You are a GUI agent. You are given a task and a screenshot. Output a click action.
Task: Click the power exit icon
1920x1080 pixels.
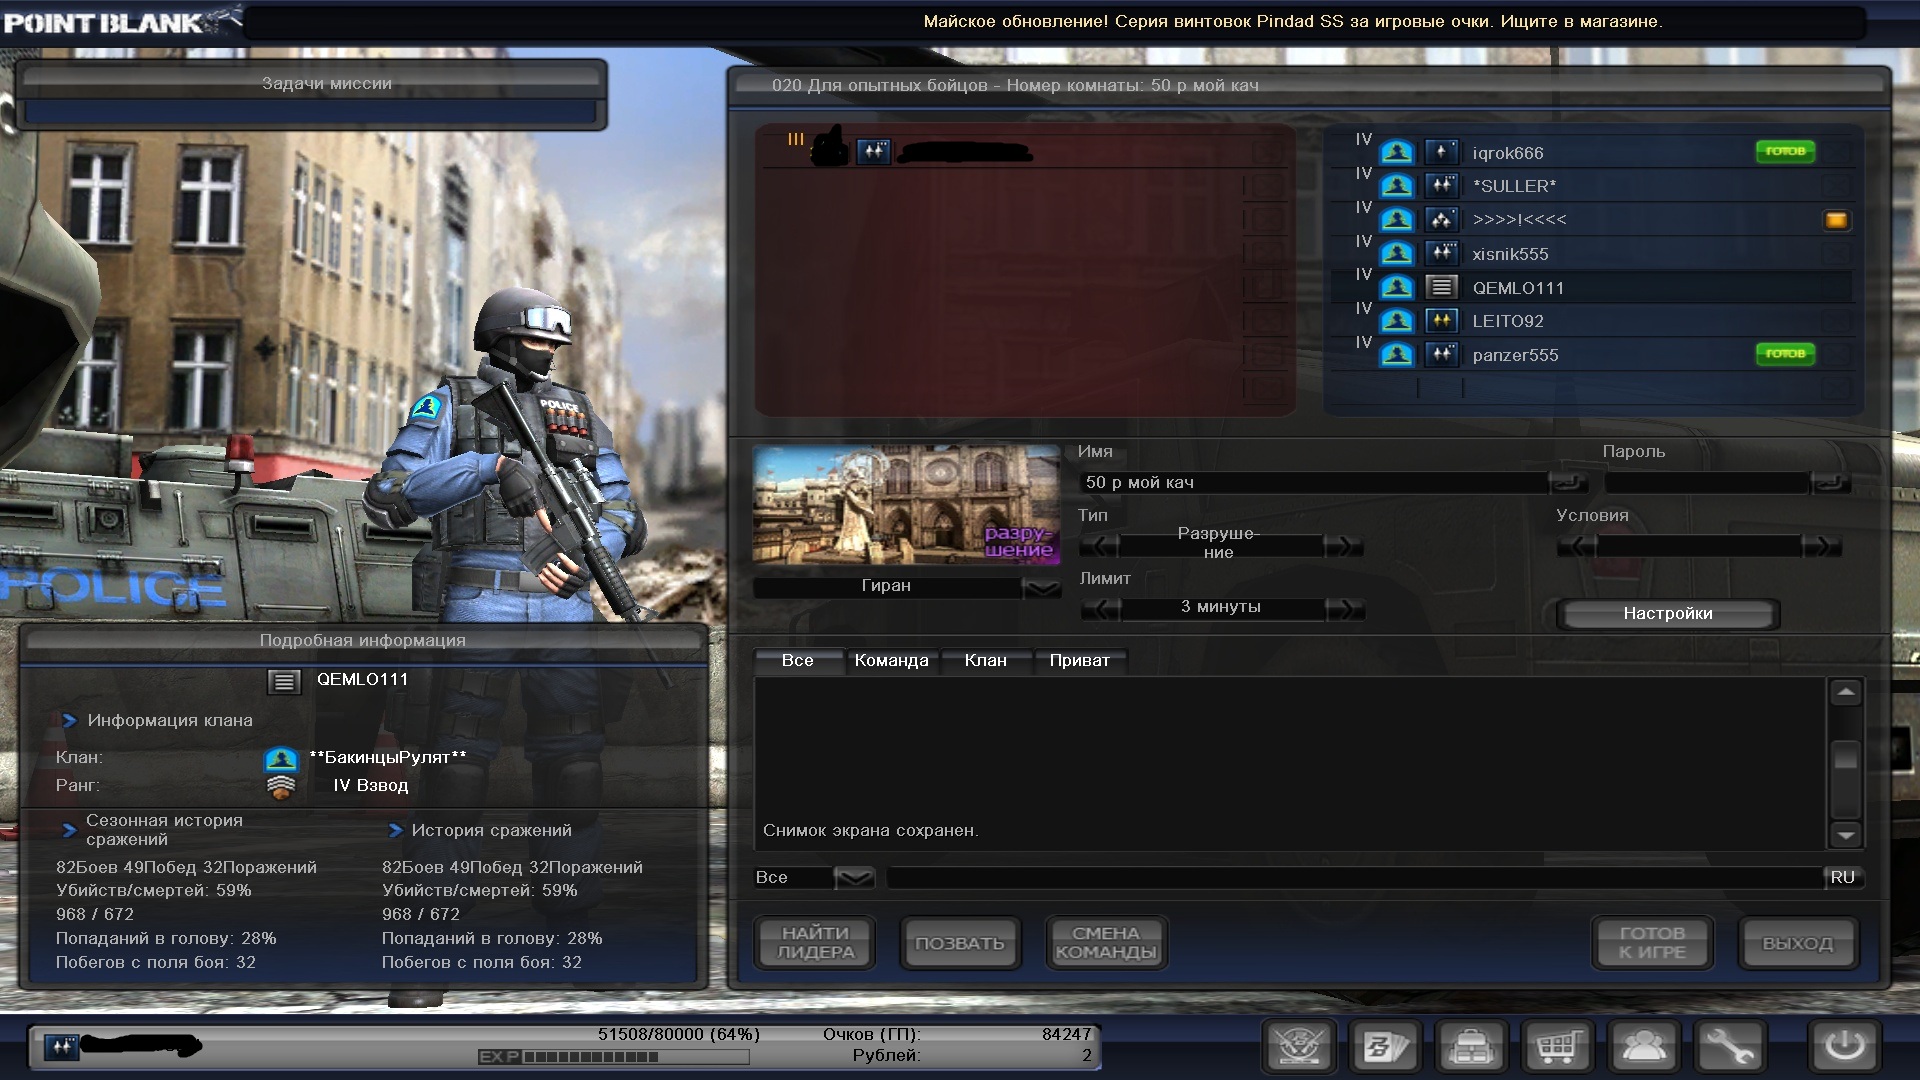pyautogui.click(x=1845, y=1047)
